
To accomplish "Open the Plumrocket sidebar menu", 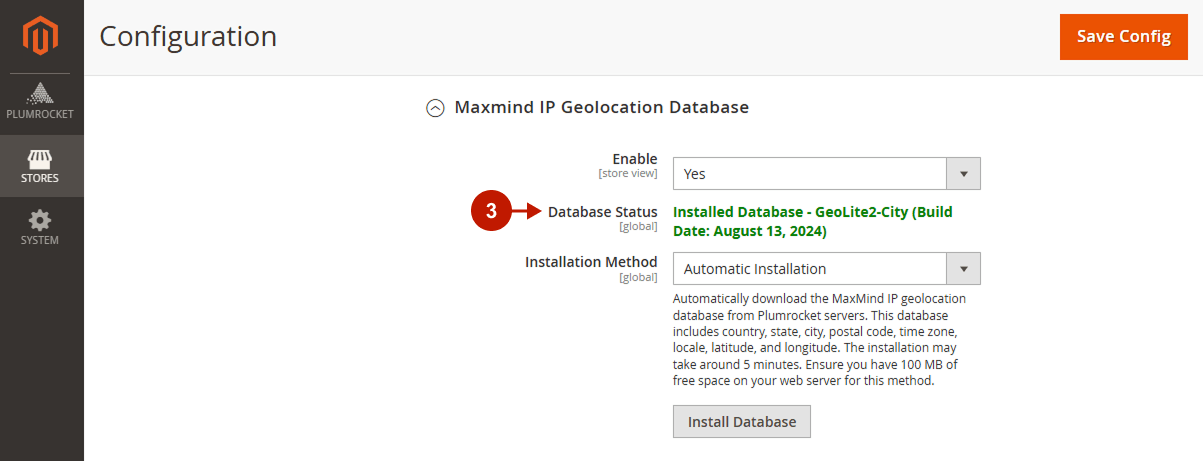I will coord(42,102).
